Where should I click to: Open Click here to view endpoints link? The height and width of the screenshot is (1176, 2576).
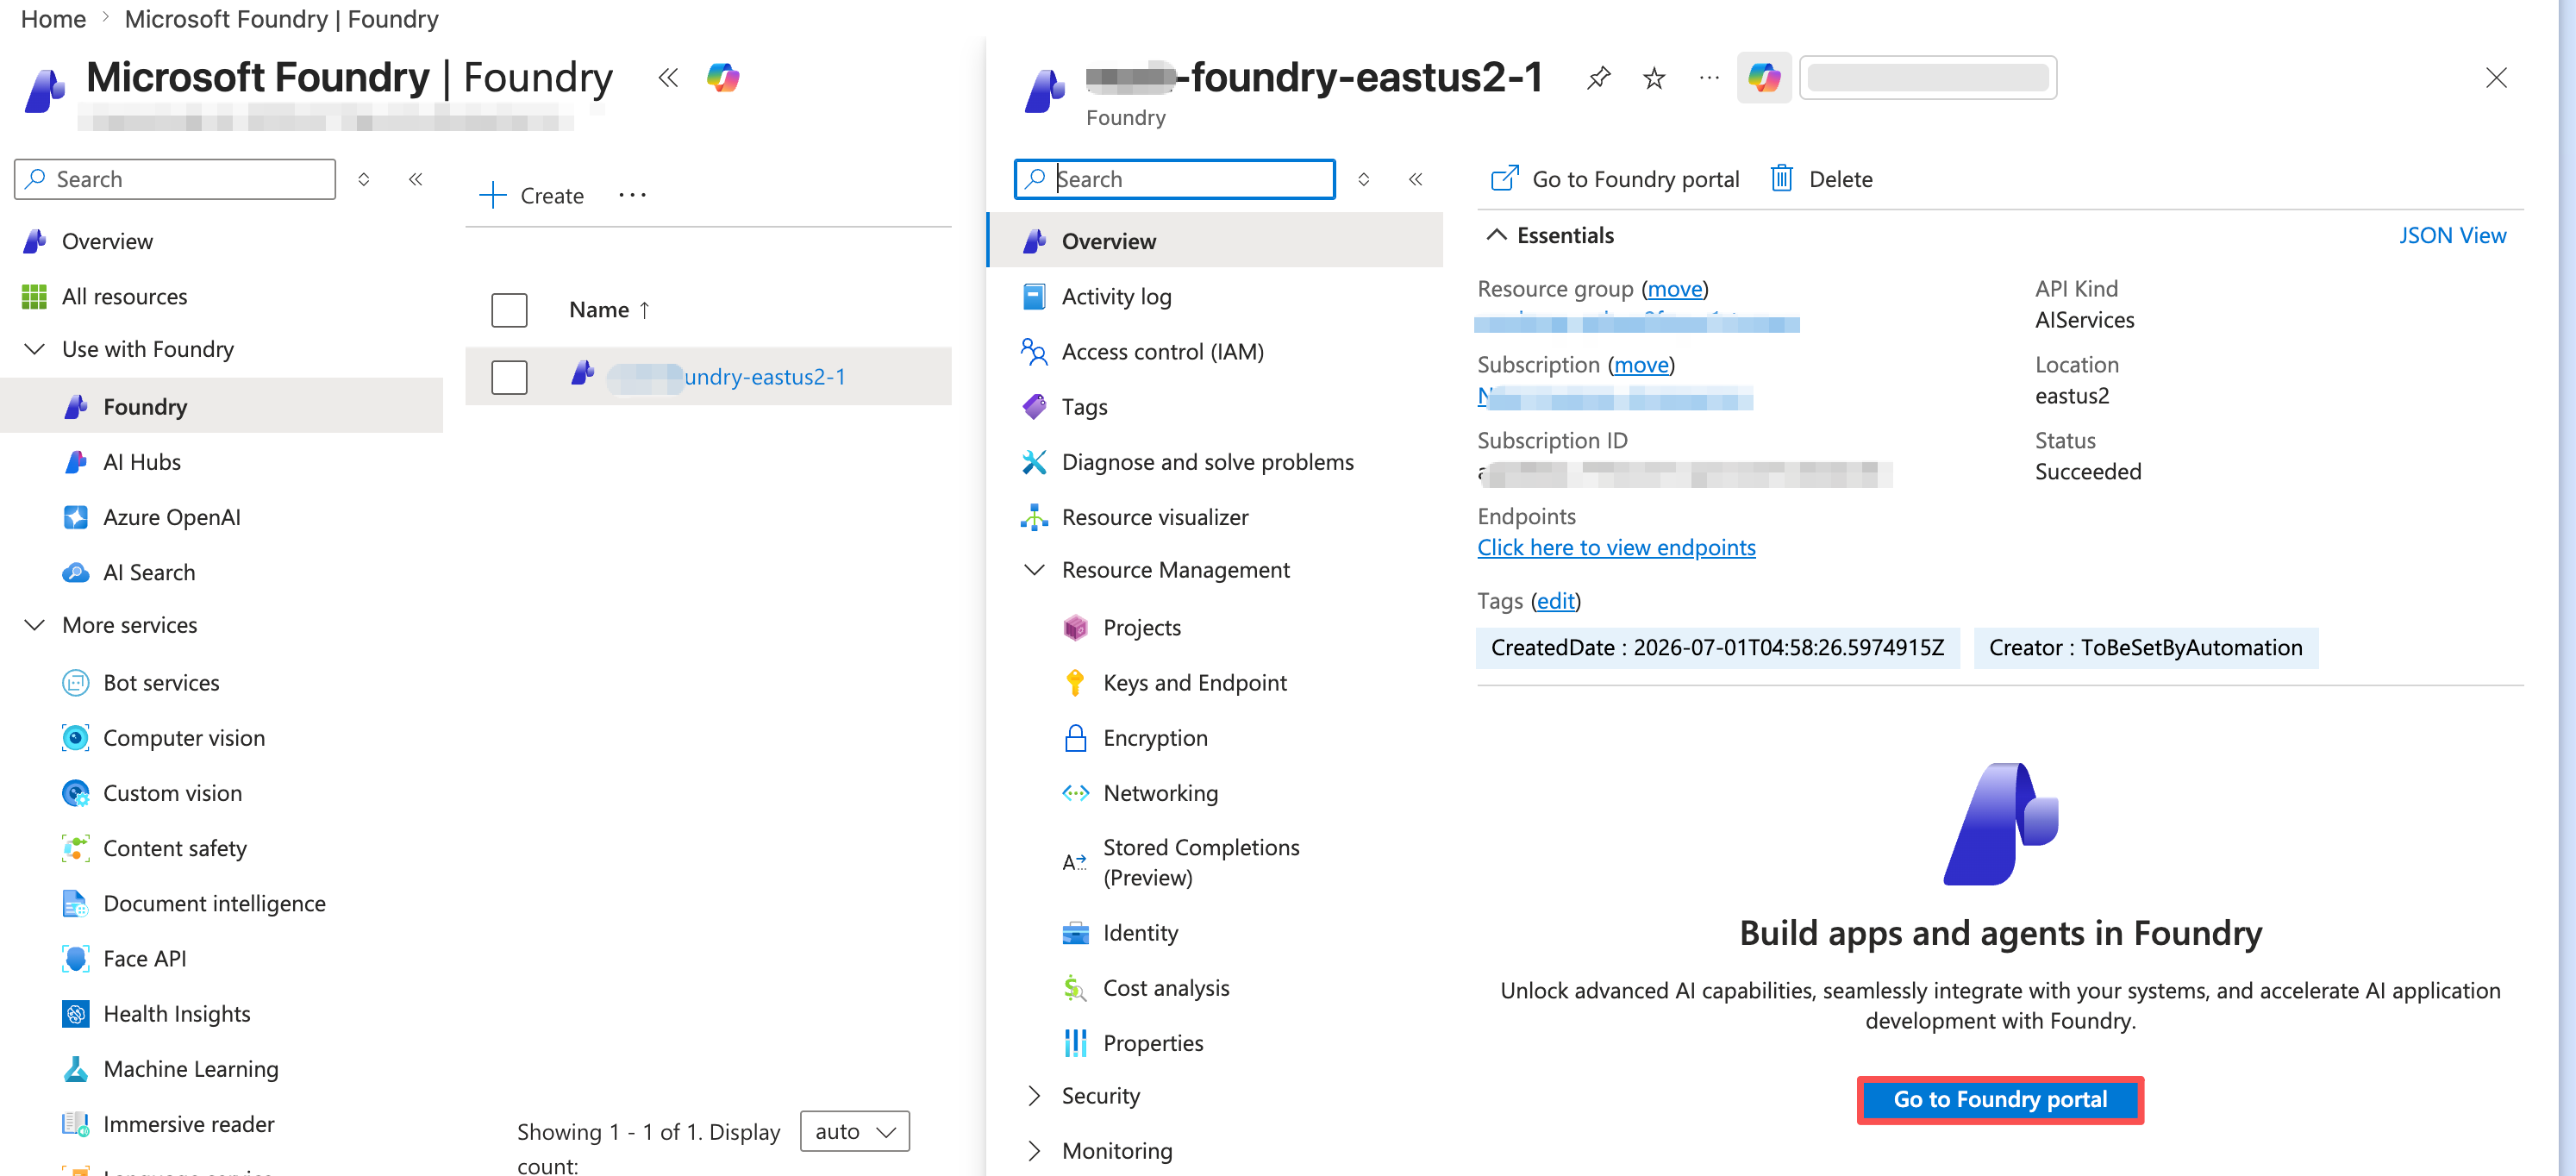pyautogui.click(x=1616, y=548)
